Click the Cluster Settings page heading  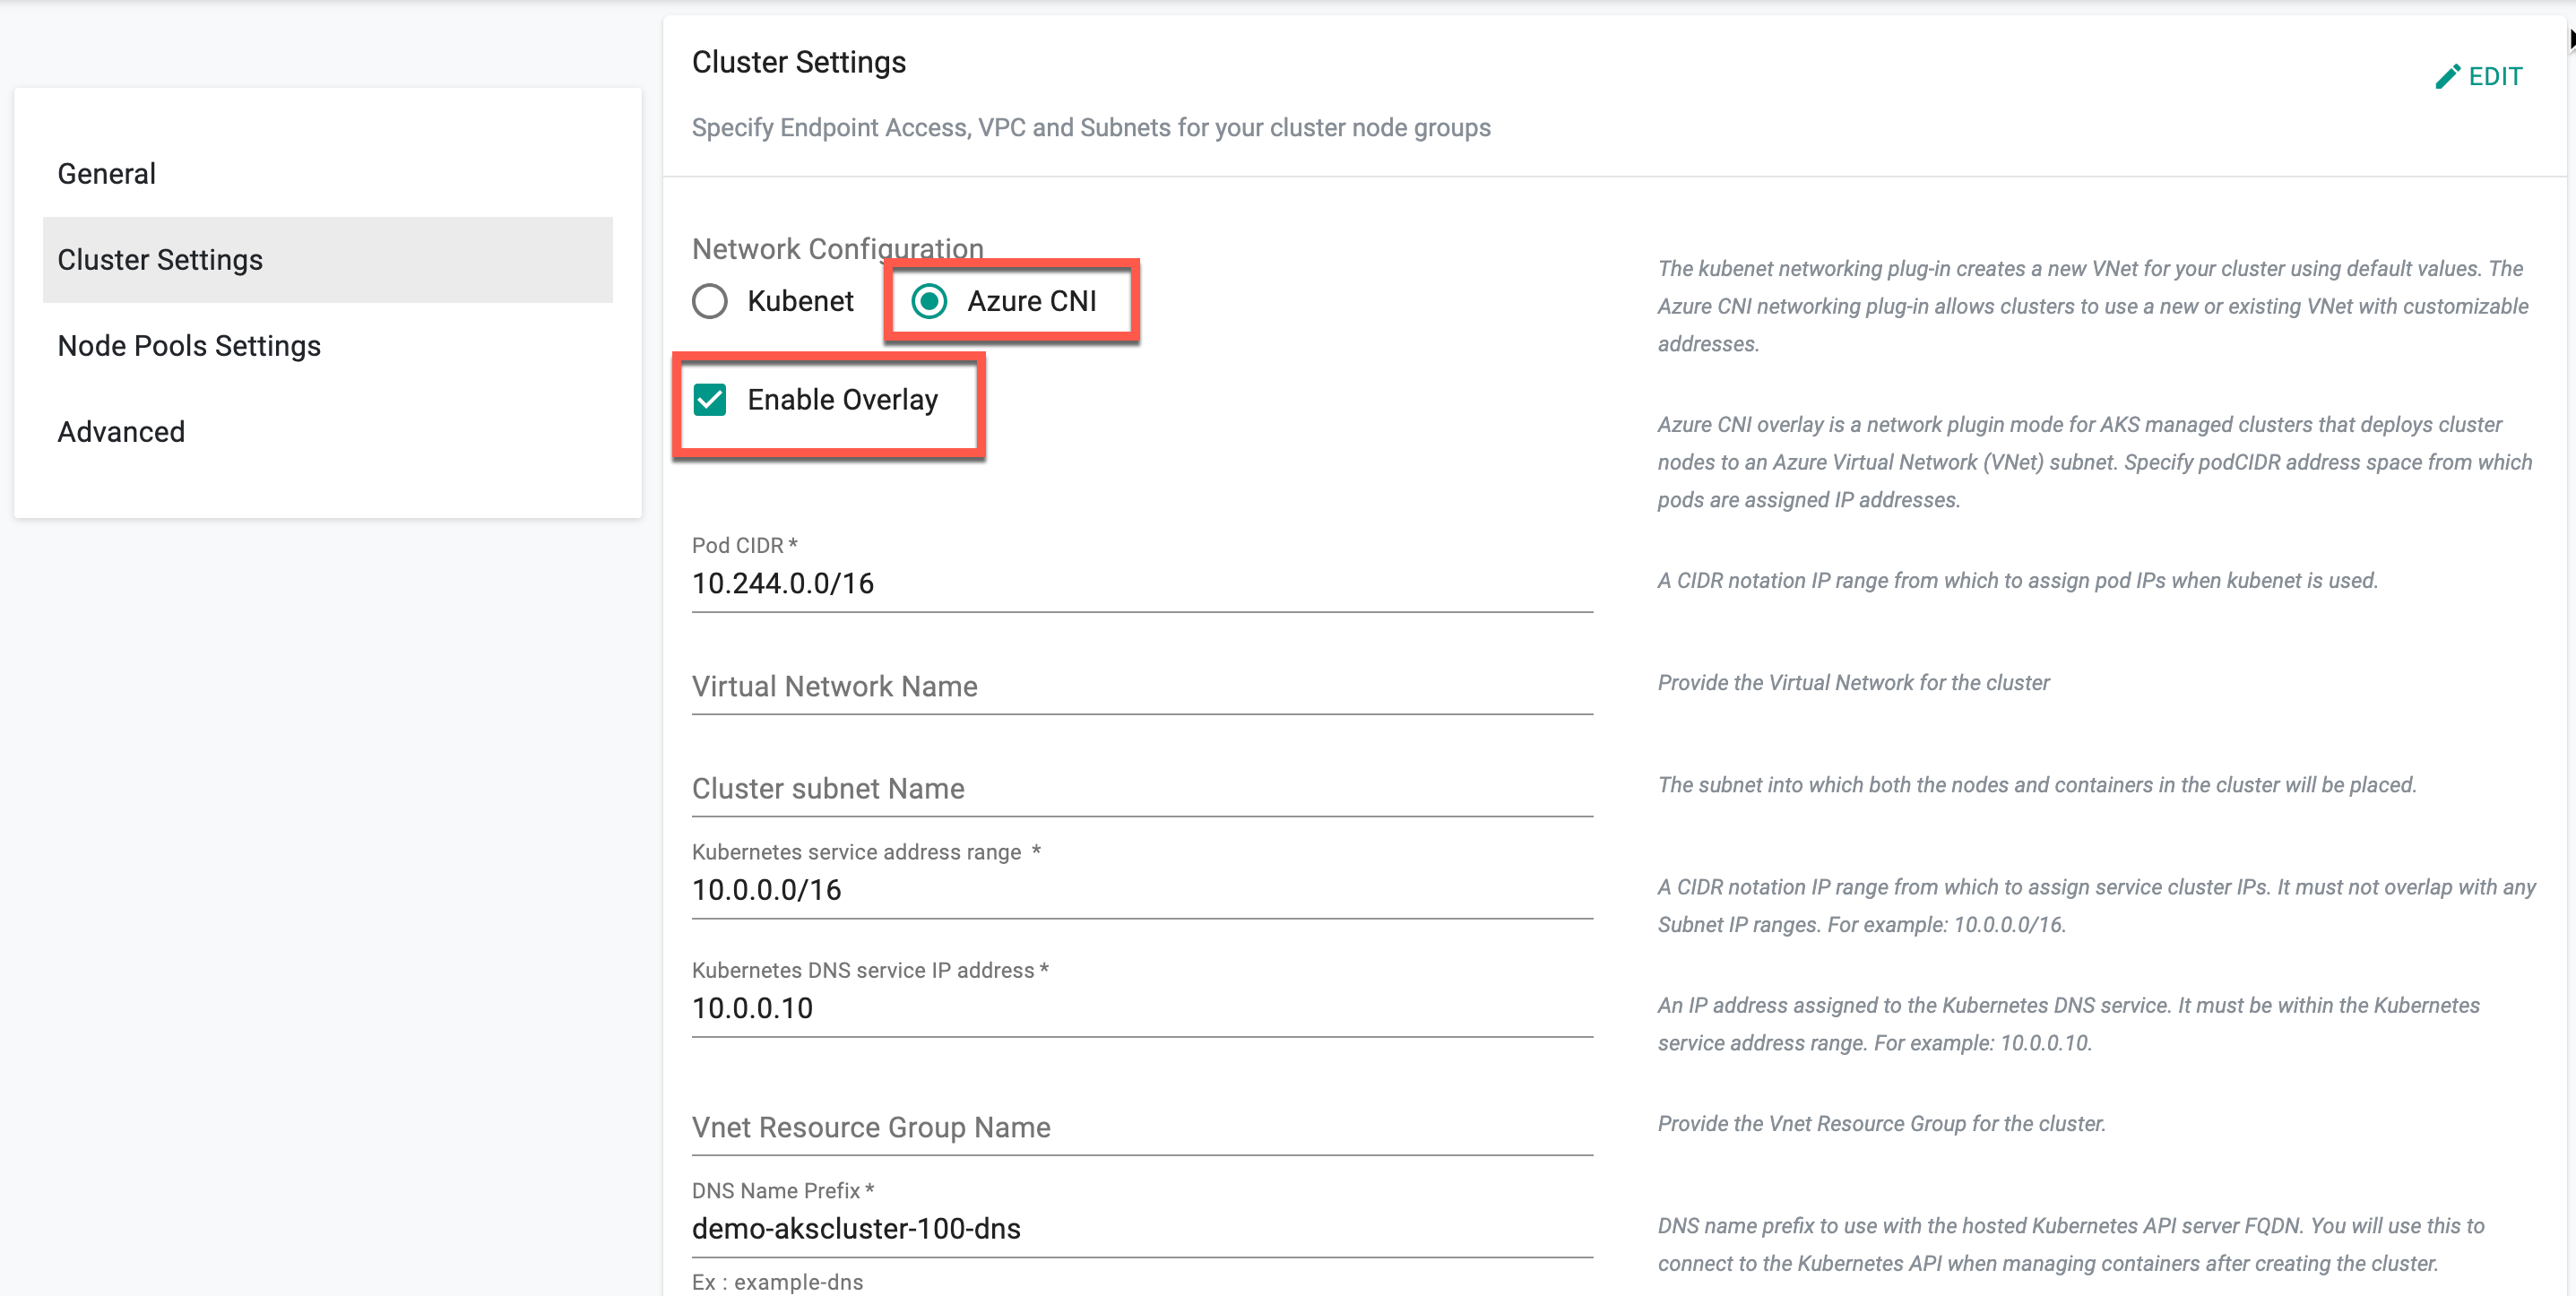799,62
